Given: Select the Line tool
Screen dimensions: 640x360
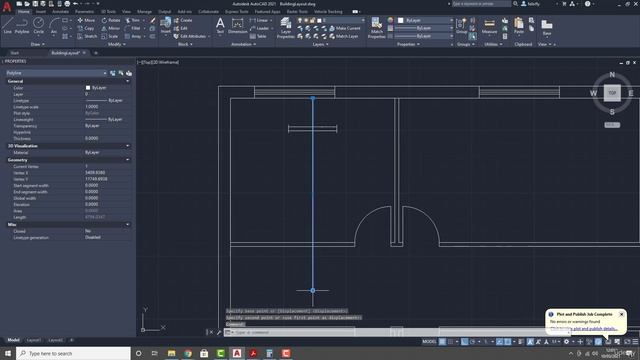Looking at the screenshot, I should (x=7, y=26).
